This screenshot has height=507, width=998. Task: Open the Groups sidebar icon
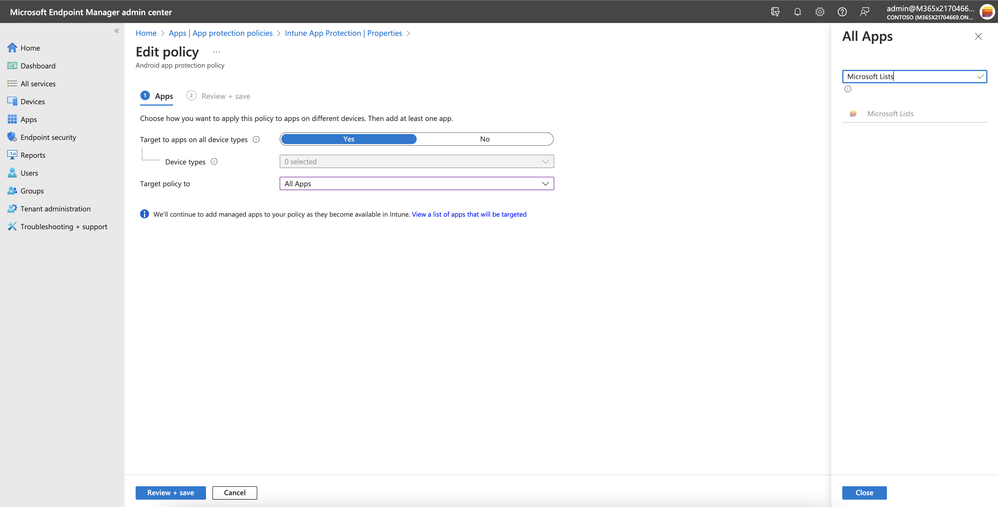[12, 190]
